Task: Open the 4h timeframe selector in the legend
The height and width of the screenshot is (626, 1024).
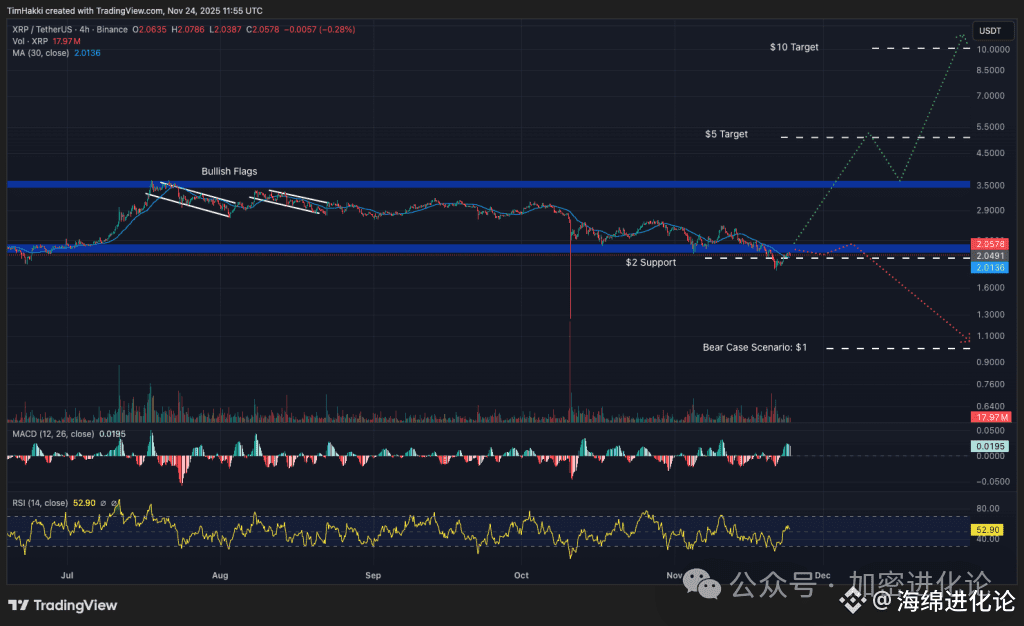Action: (83, 30)
